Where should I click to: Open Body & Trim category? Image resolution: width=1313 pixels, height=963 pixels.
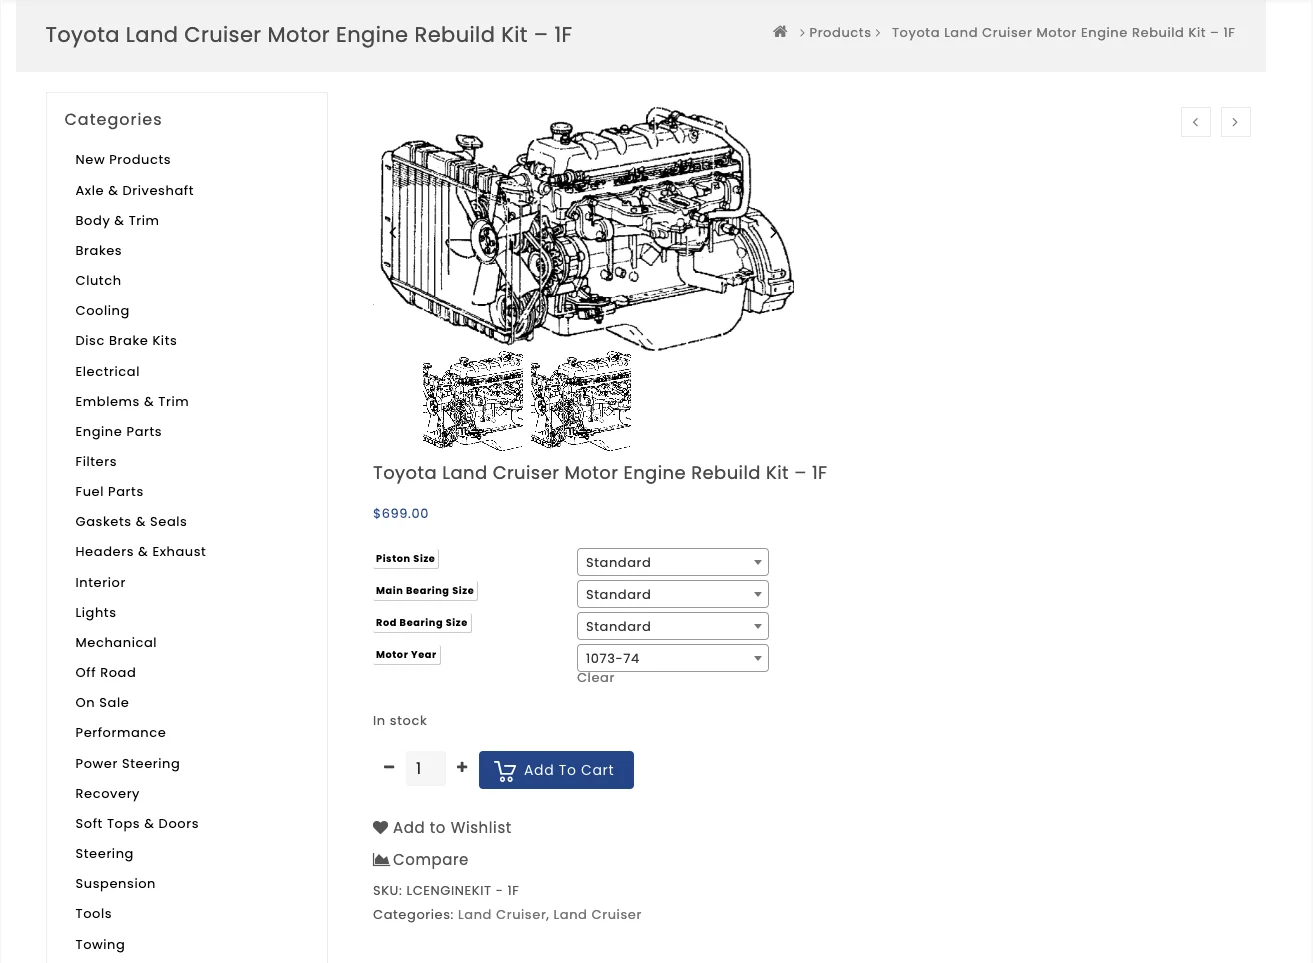117,220
